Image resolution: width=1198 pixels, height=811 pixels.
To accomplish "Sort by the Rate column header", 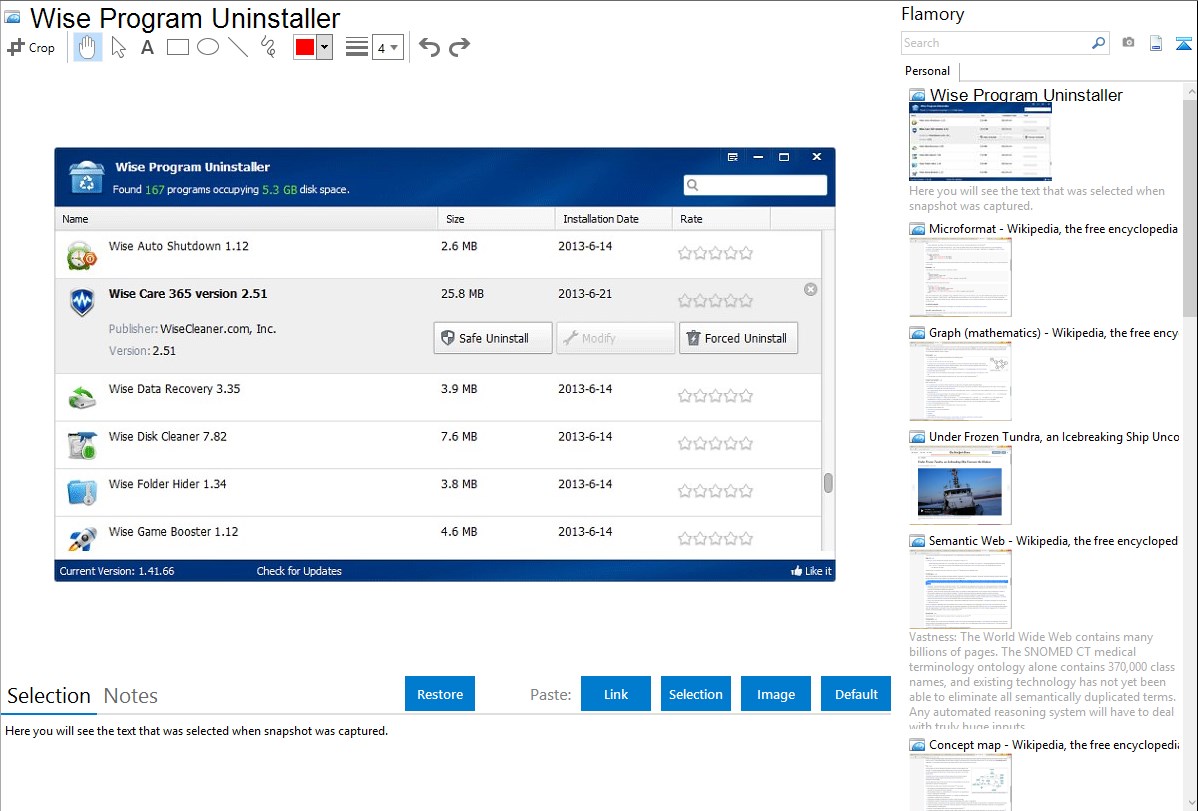I will click(721, 219).
